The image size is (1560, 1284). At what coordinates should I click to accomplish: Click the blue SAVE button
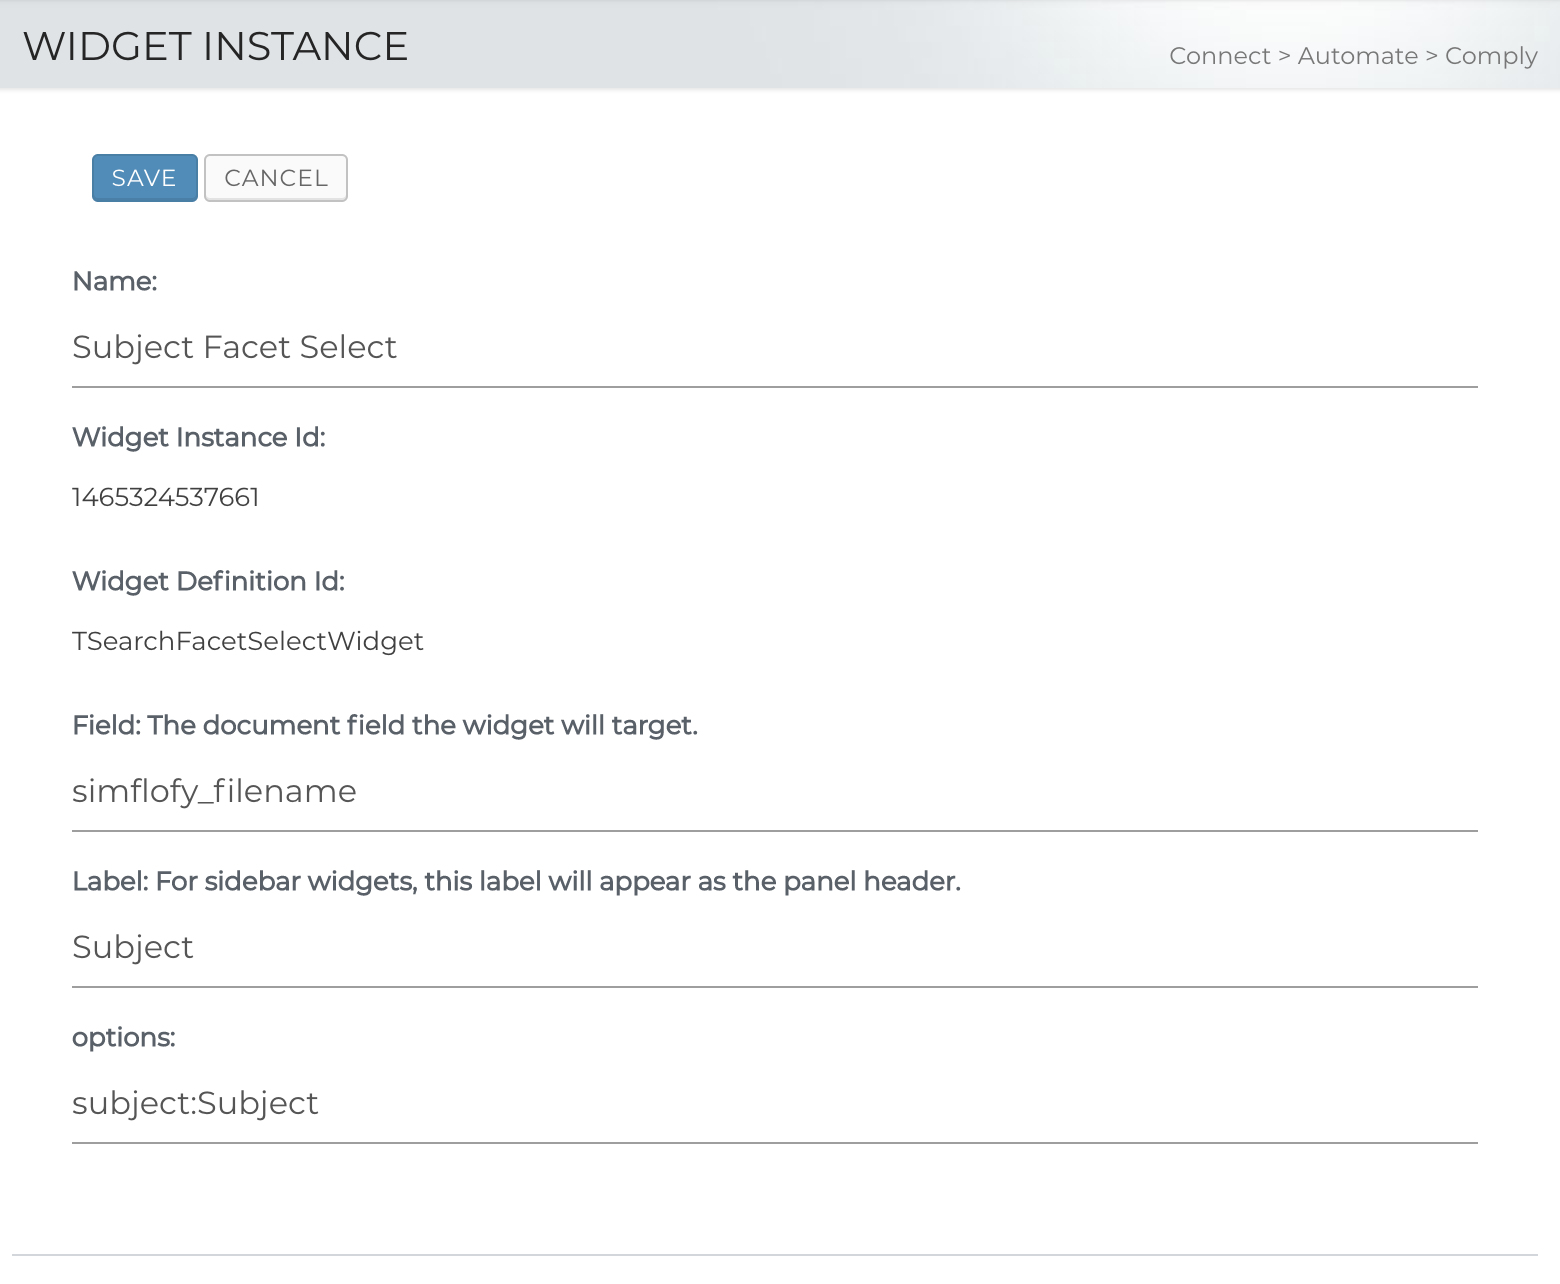tap(144, 178)
